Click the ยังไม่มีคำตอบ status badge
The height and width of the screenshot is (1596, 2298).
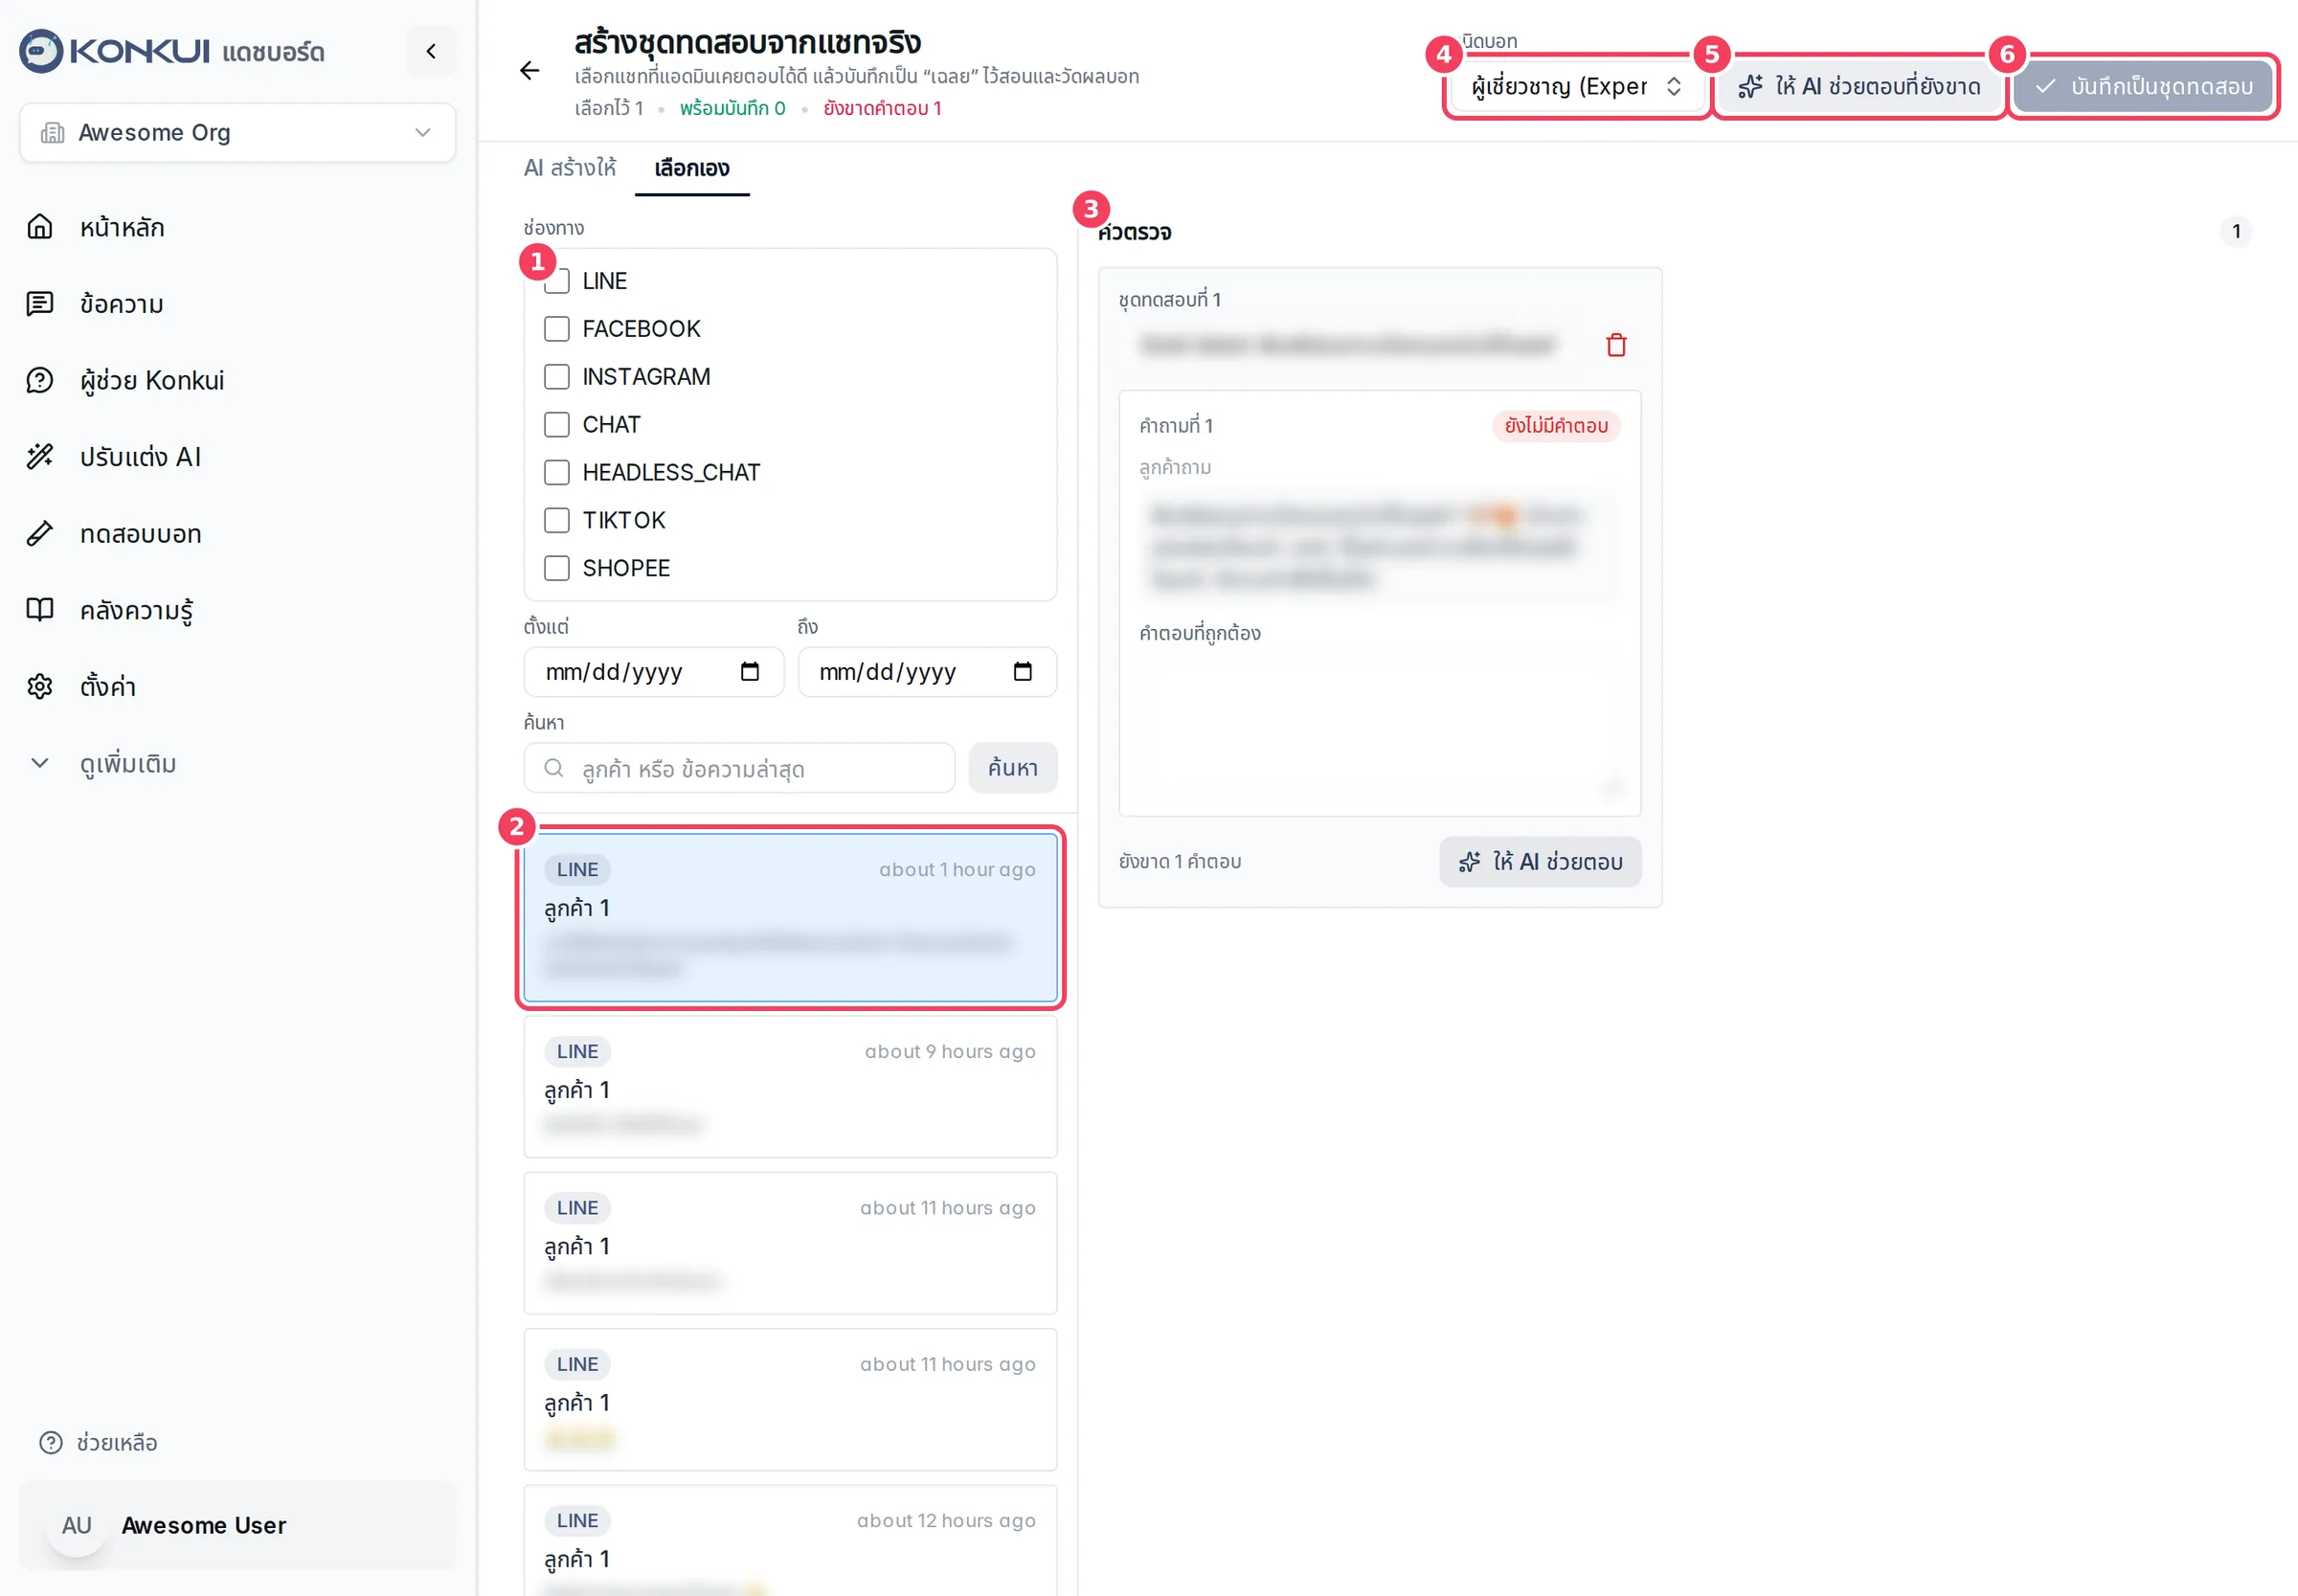[x=1556, y=426]
